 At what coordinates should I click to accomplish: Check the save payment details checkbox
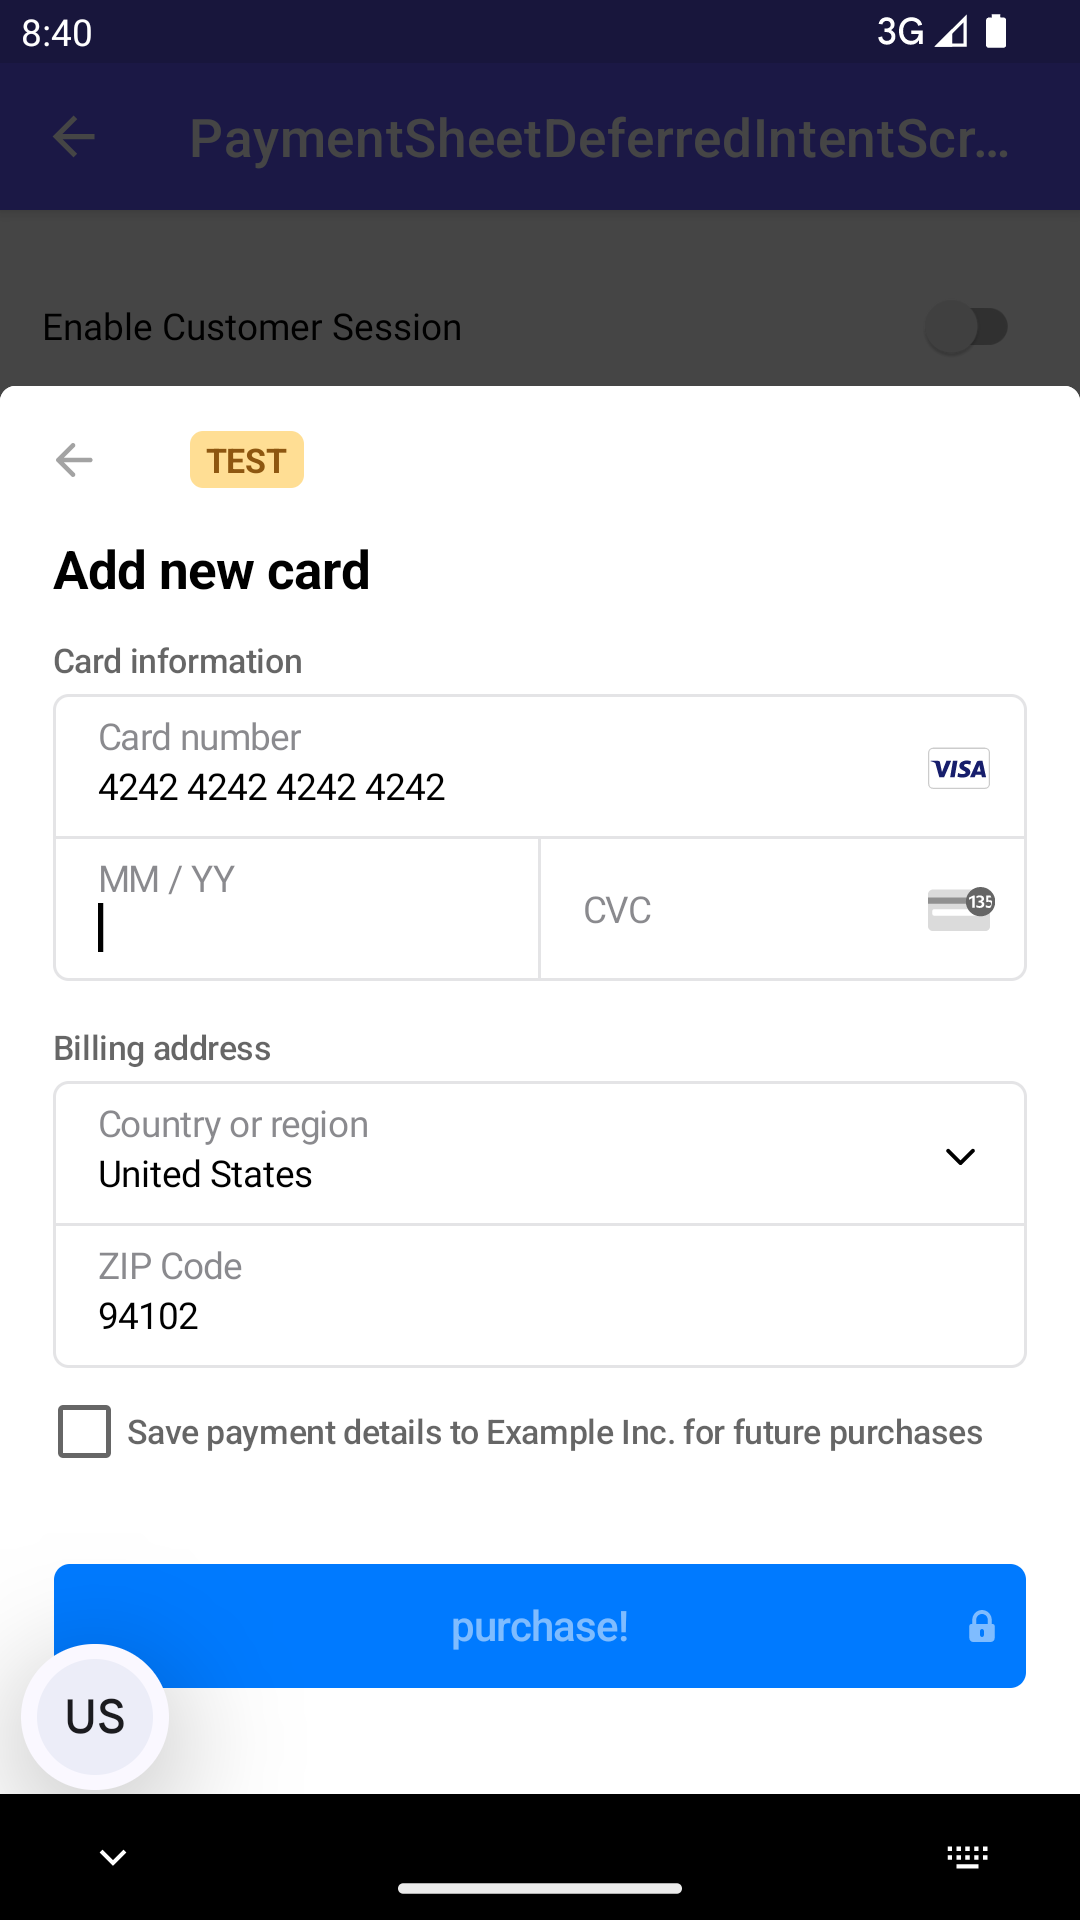pos(85,1431)
